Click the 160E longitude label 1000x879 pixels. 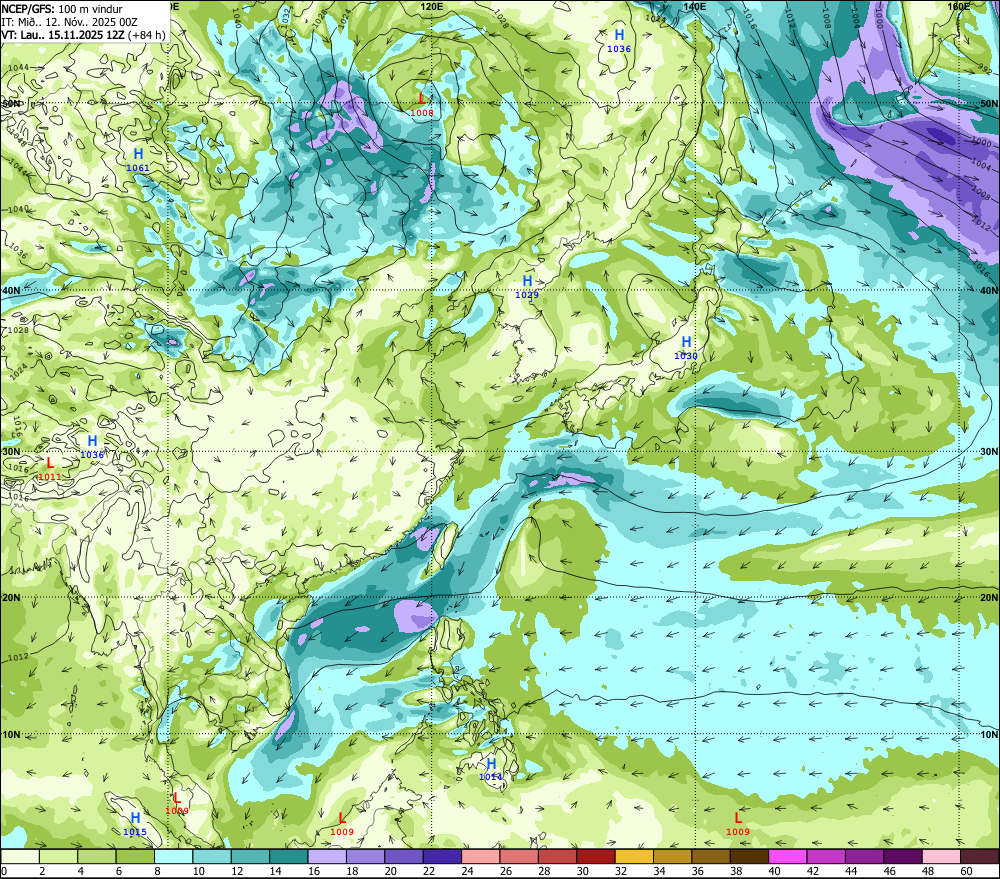pos(959,6)
